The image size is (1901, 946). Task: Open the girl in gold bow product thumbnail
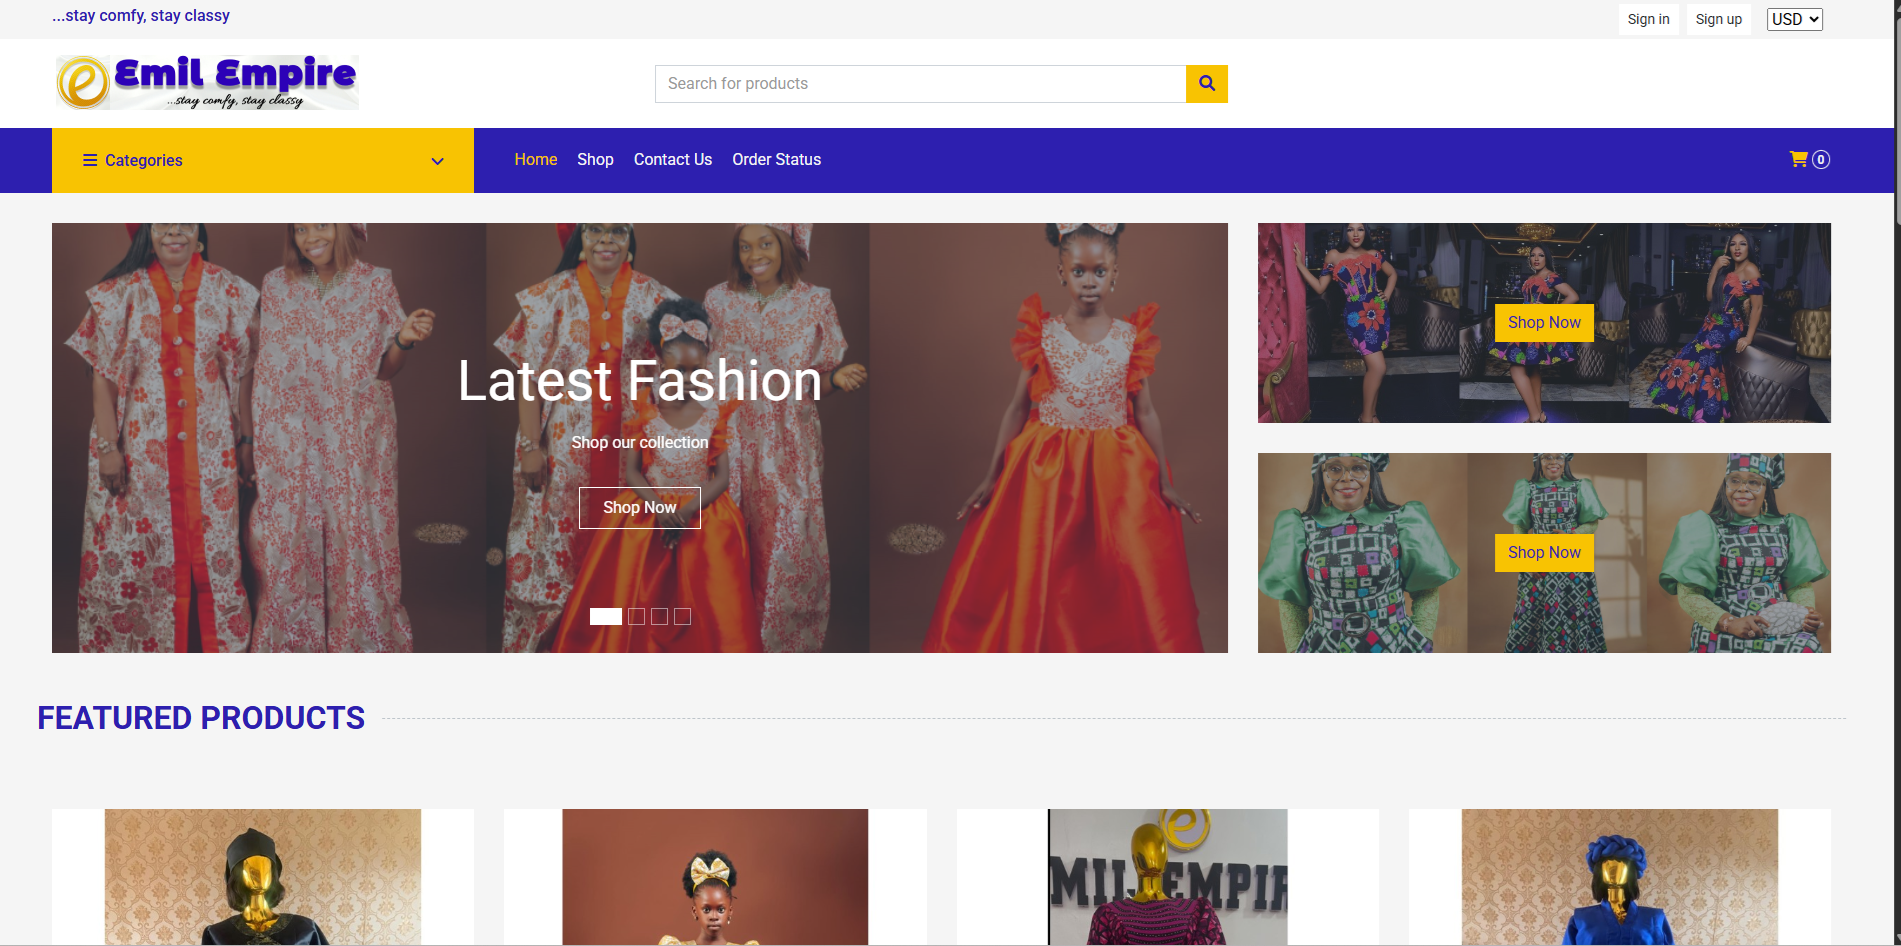pos(715,876)
